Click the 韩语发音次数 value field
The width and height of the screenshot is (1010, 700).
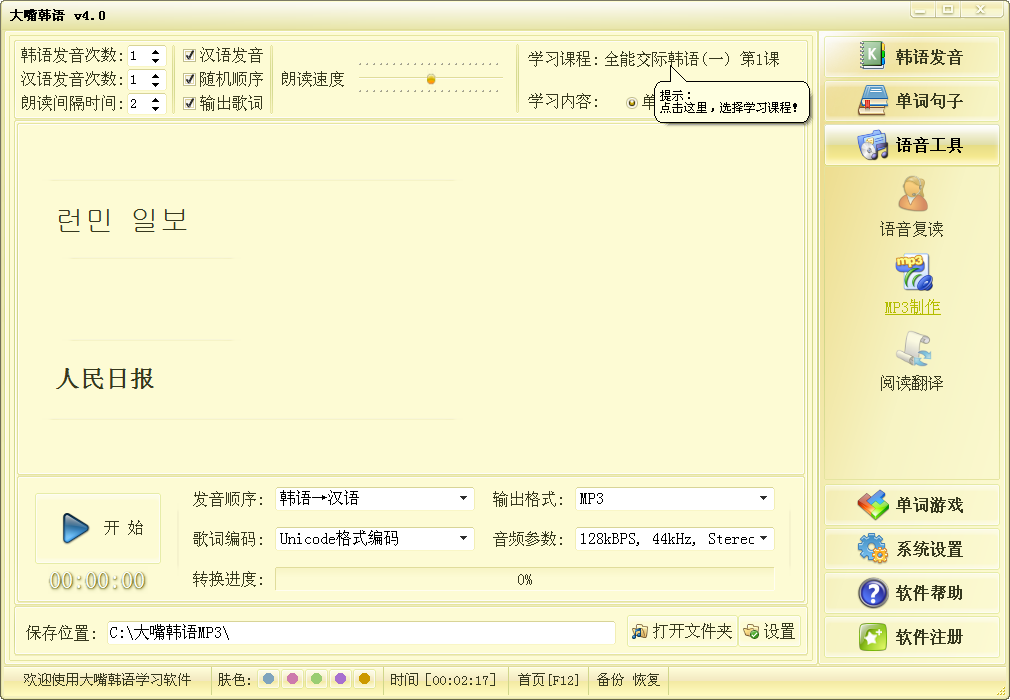click(138, 56)
